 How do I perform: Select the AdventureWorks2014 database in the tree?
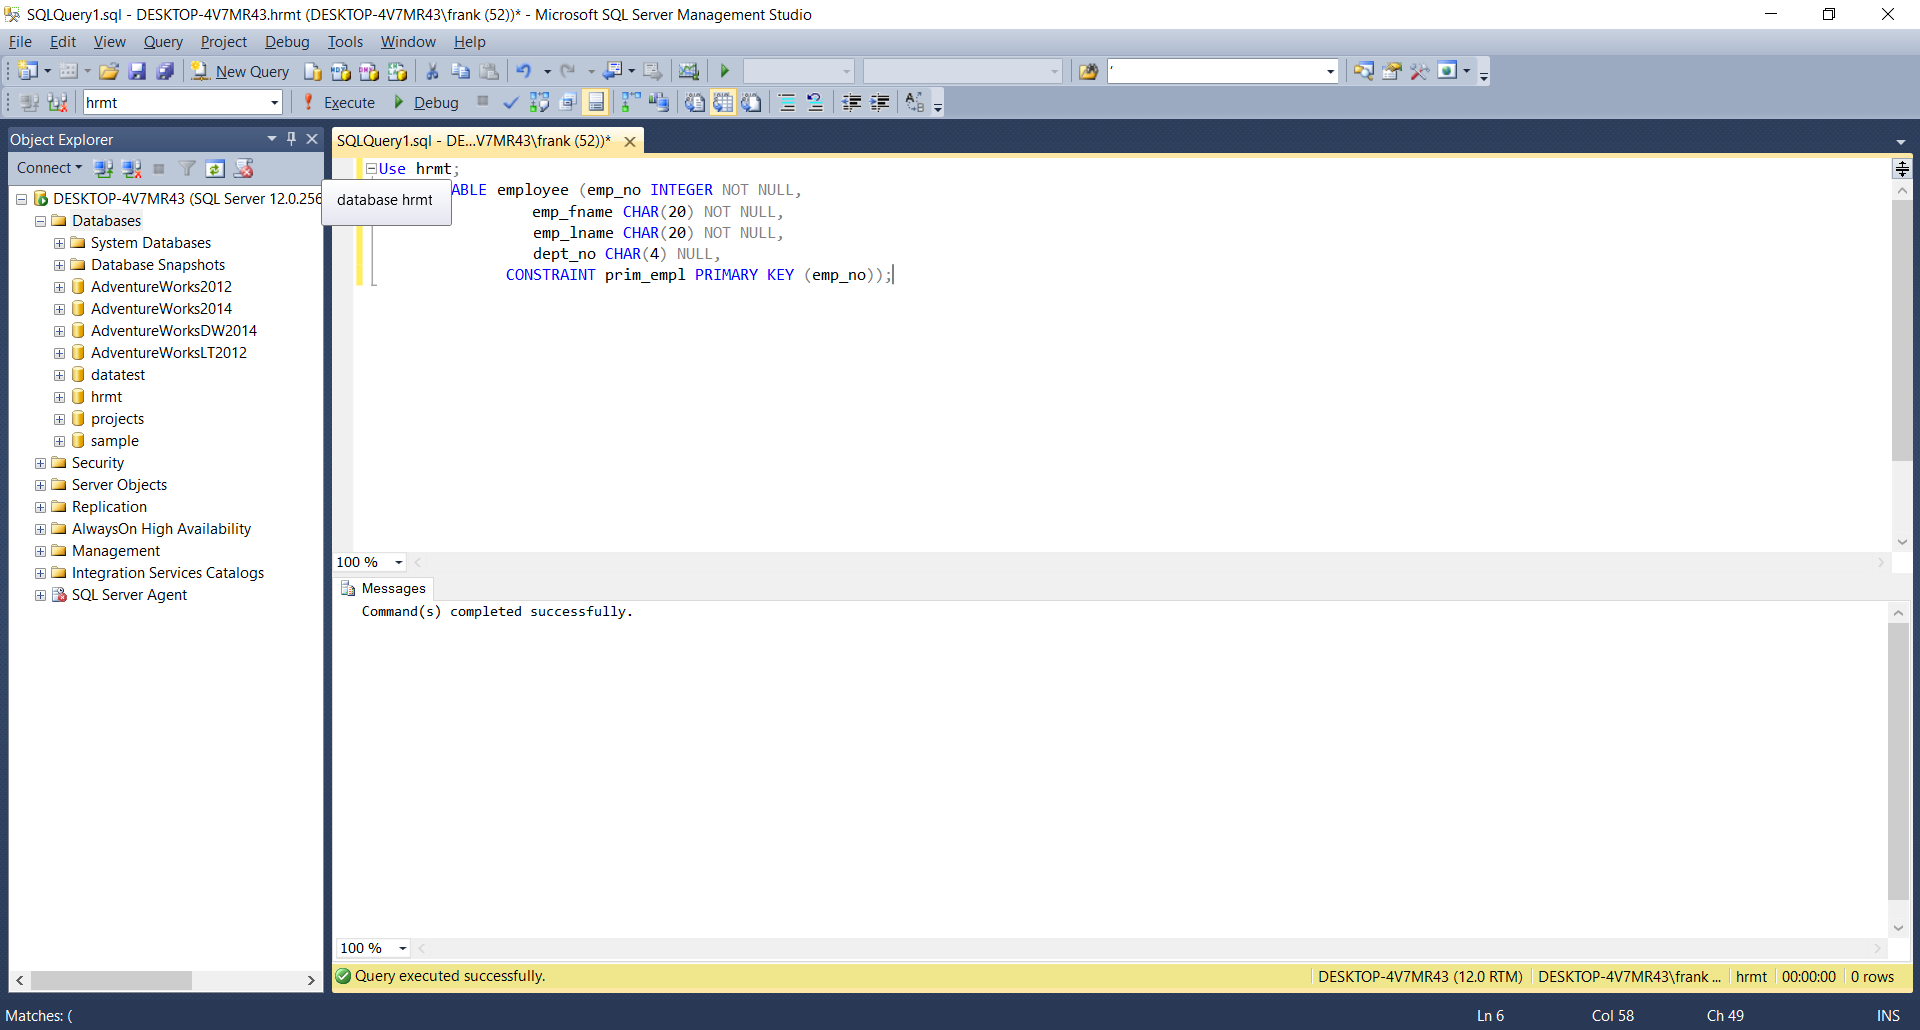coord(161,309)
